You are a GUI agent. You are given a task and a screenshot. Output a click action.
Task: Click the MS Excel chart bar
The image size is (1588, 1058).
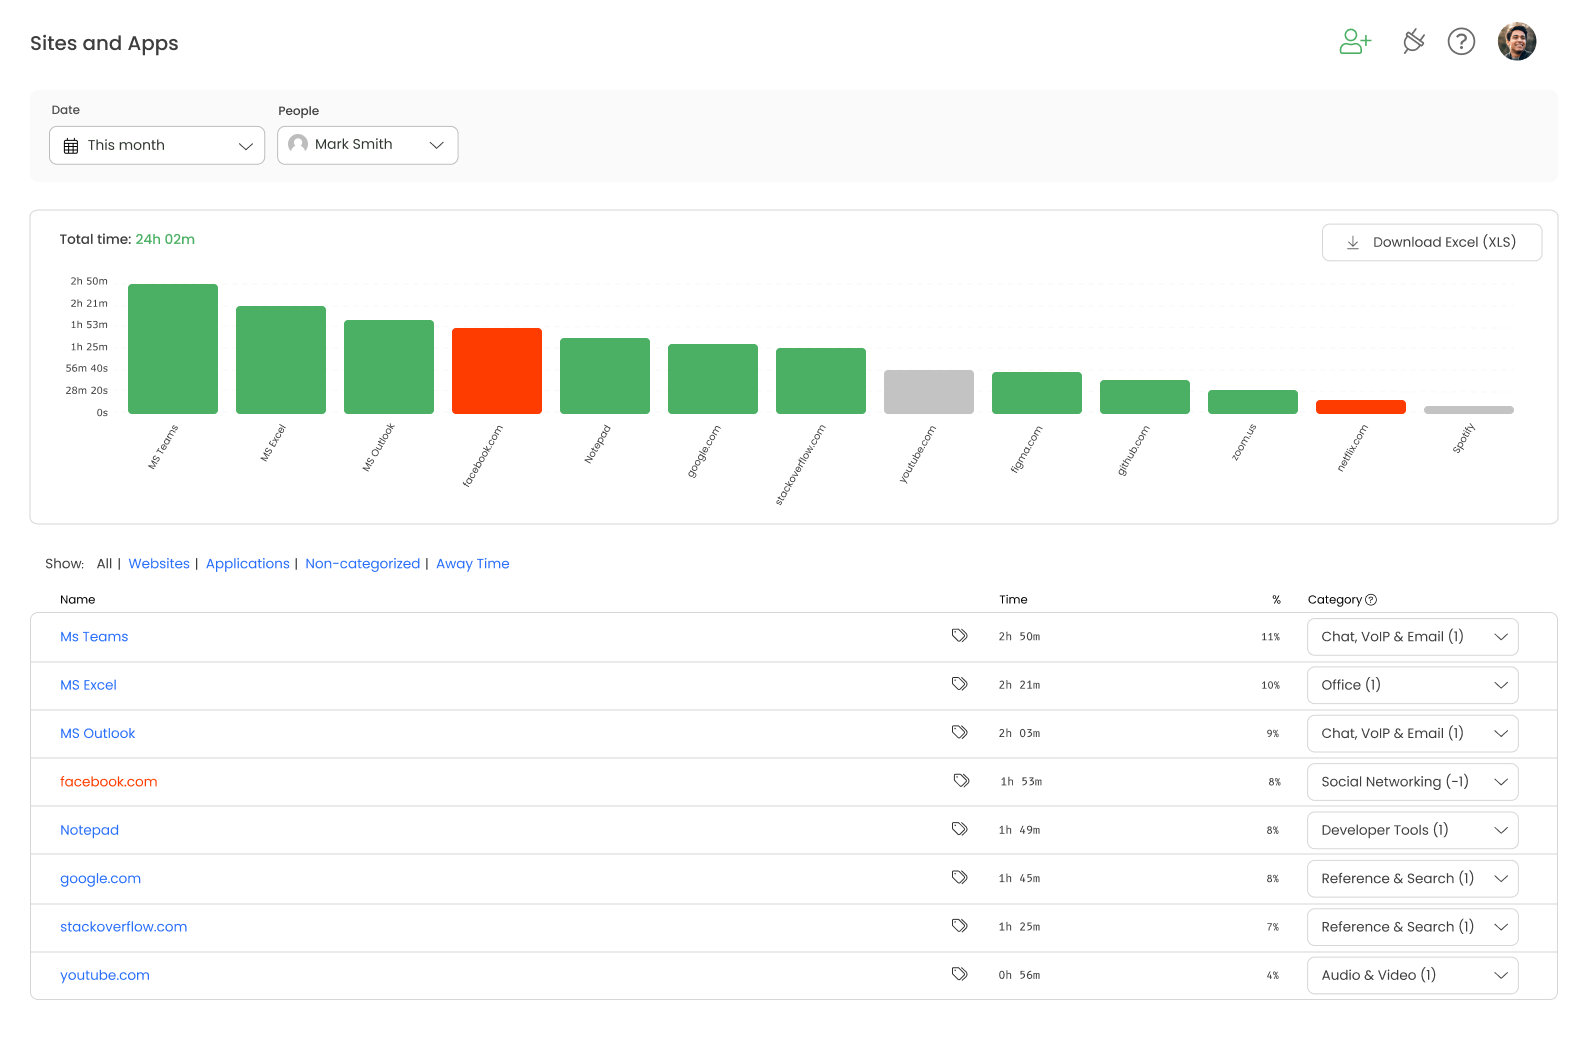[x=281, y=360]
